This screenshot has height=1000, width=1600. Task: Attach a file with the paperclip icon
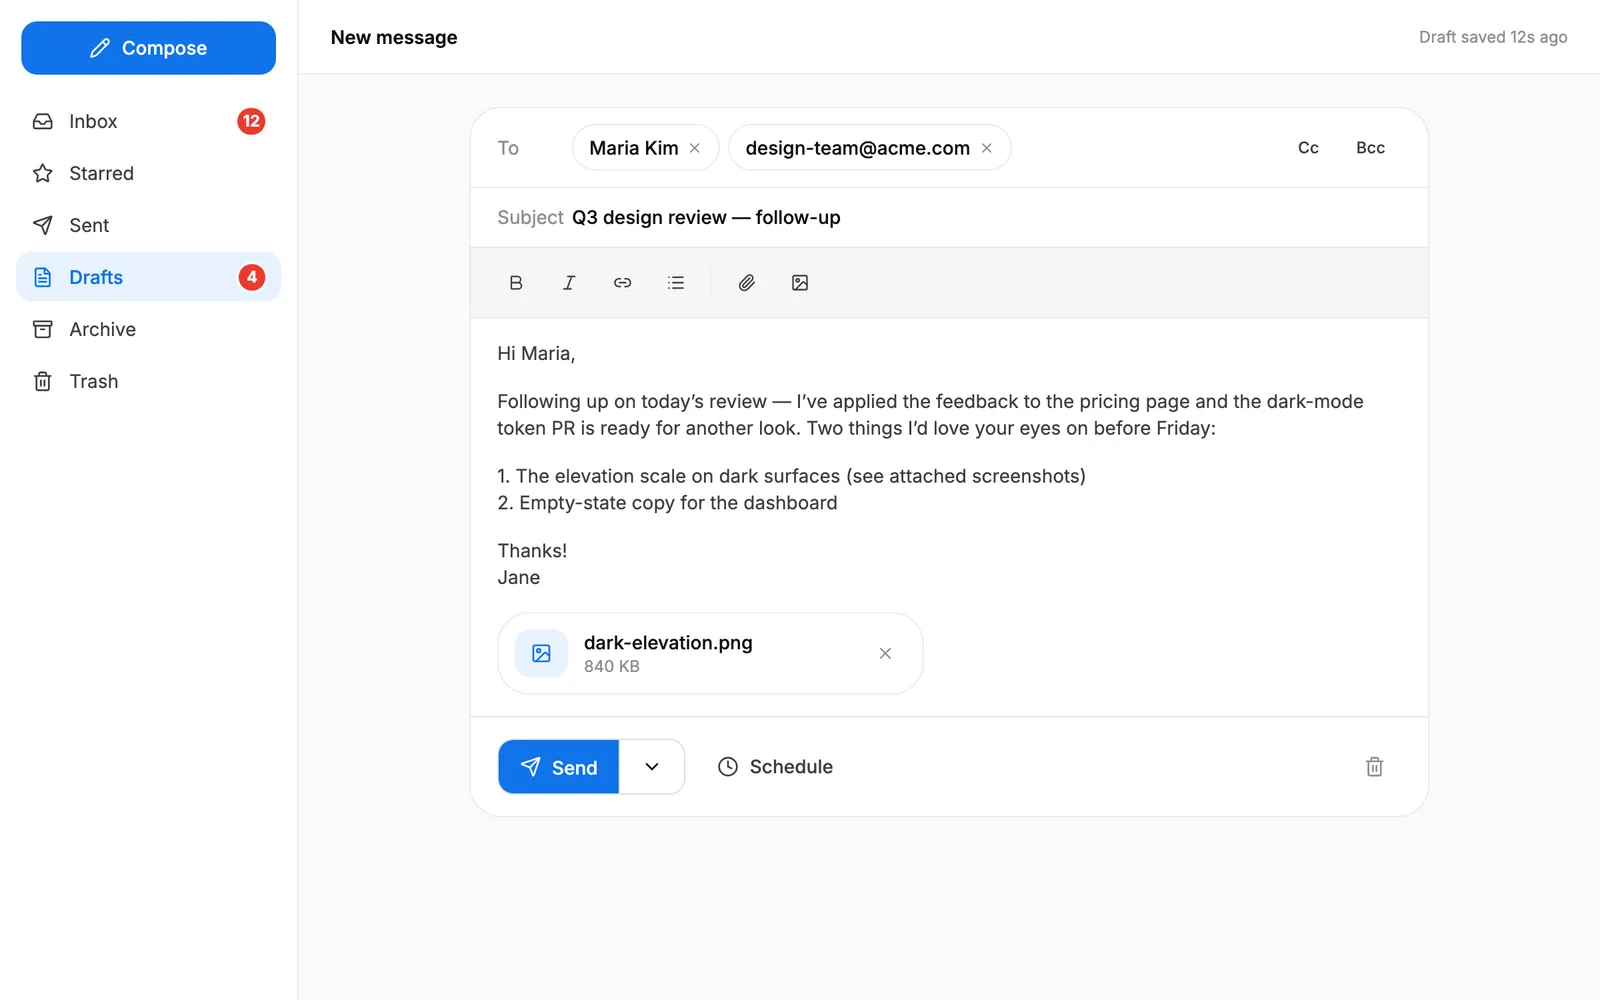pyautogui.click(x=747, y=283)
